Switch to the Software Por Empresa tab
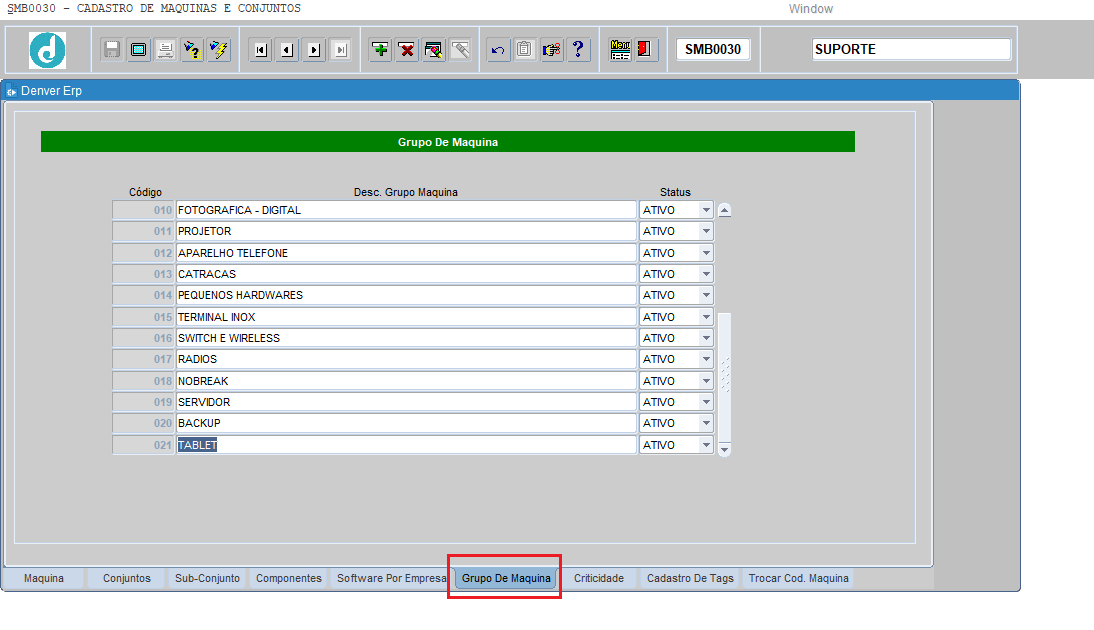Viewport: 1094px width, 630px height. tap(391, 578)
